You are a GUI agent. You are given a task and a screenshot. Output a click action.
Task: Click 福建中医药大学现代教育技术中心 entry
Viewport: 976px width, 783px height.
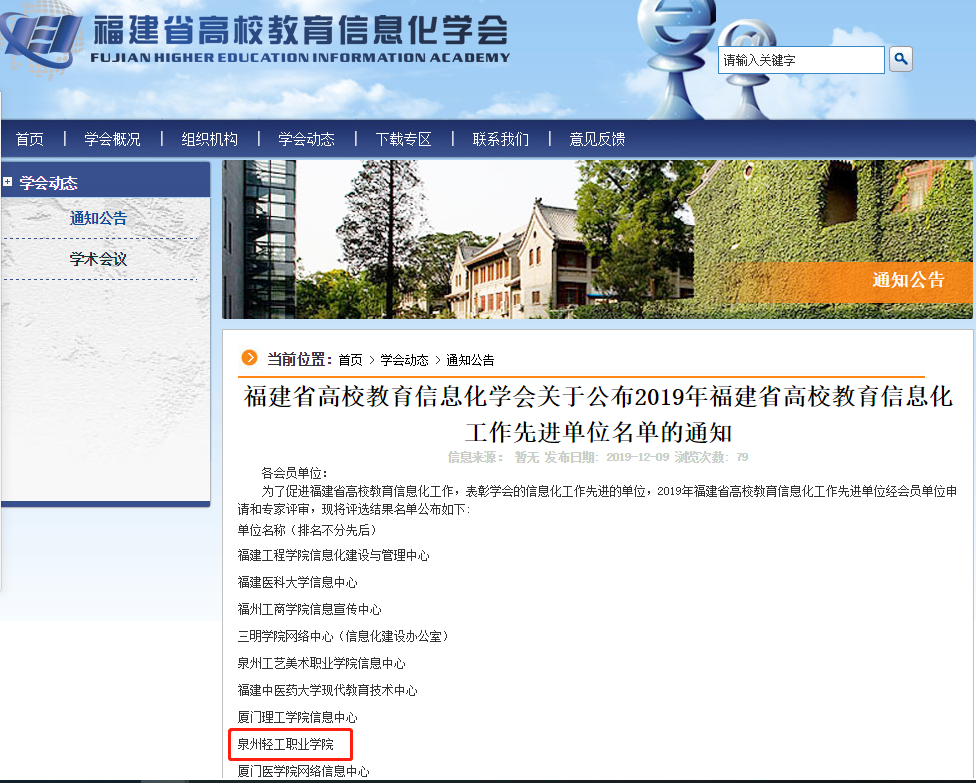pos(327,690)
